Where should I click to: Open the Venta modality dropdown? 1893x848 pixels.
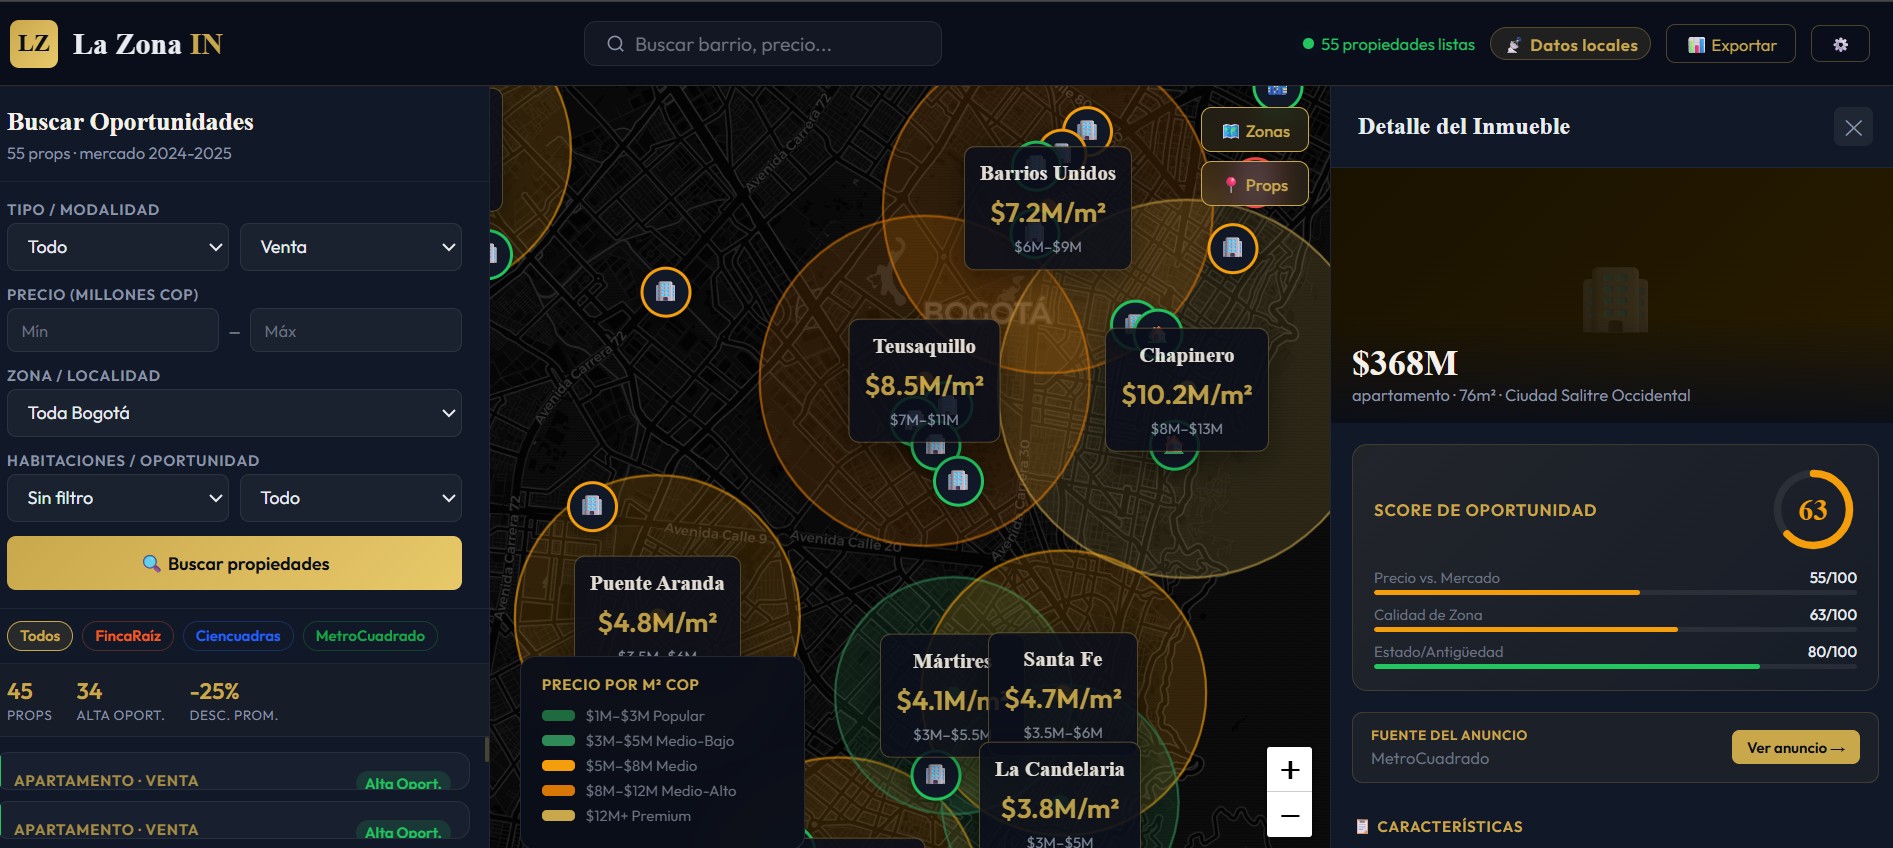[351, 247]
